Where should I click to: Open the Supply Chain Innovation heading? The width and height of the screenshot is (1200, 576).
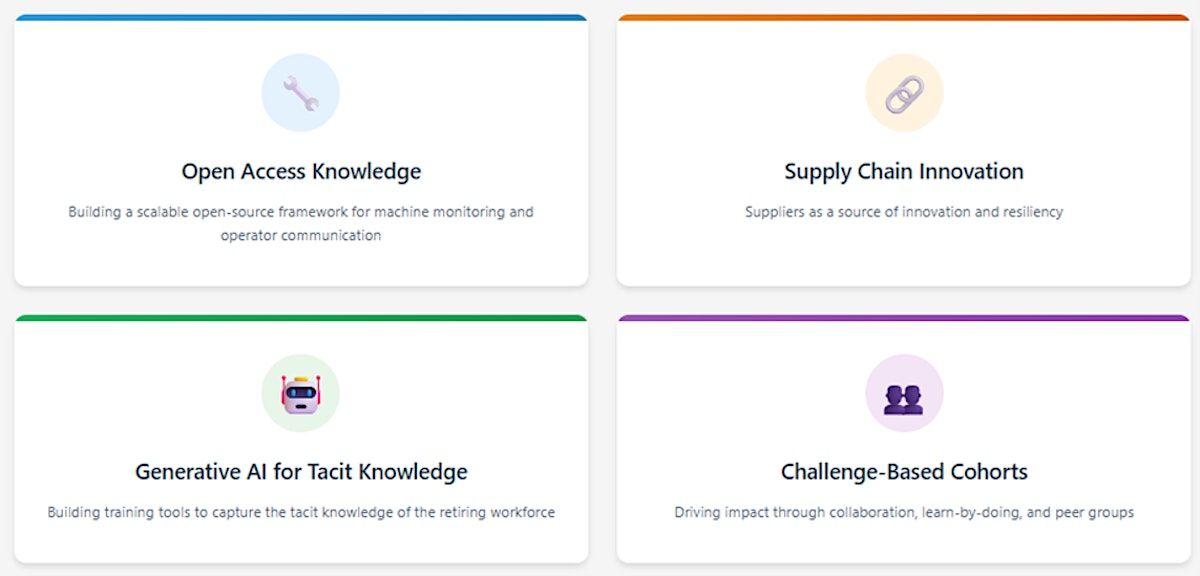pos(904,171)
